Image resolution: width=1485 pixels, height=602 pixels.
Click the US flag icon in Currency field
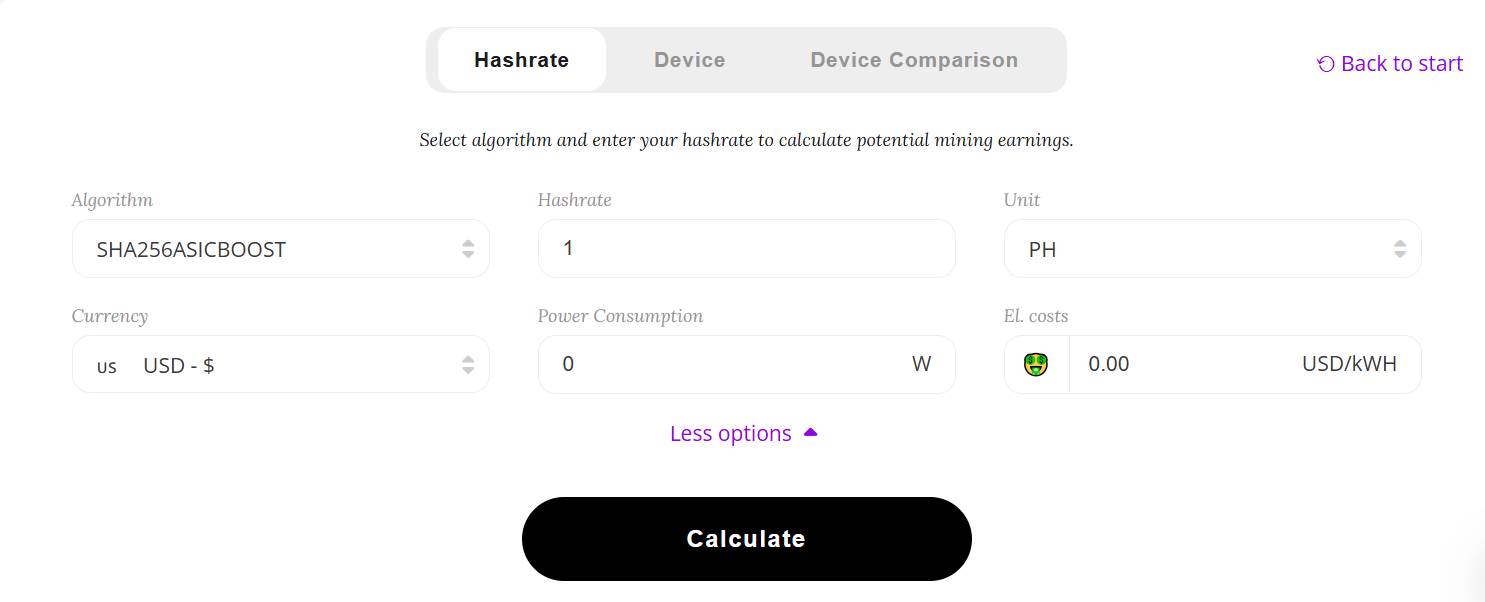tap(107, 365)
